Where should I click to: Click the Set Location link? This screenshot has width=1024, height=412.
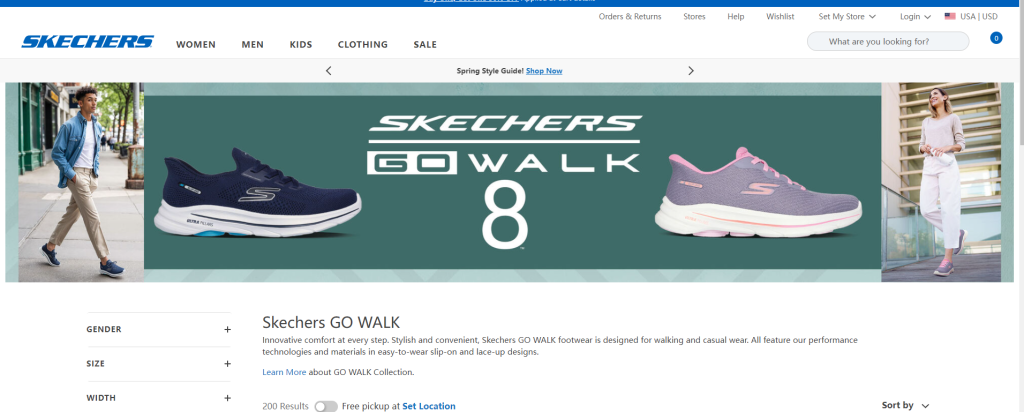coord(428,406)
